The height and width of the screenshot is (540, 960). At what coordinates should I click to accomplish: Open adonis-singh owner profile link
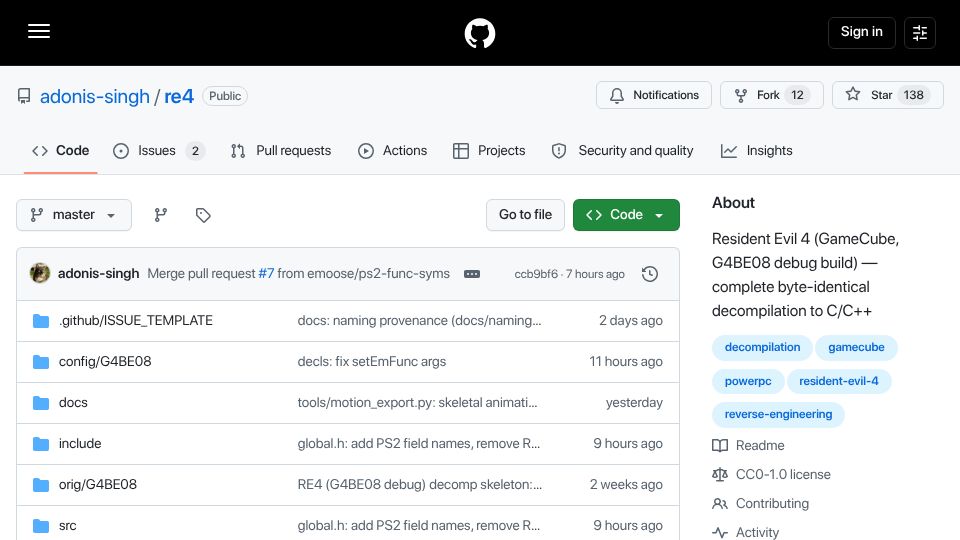pos(95,96)
